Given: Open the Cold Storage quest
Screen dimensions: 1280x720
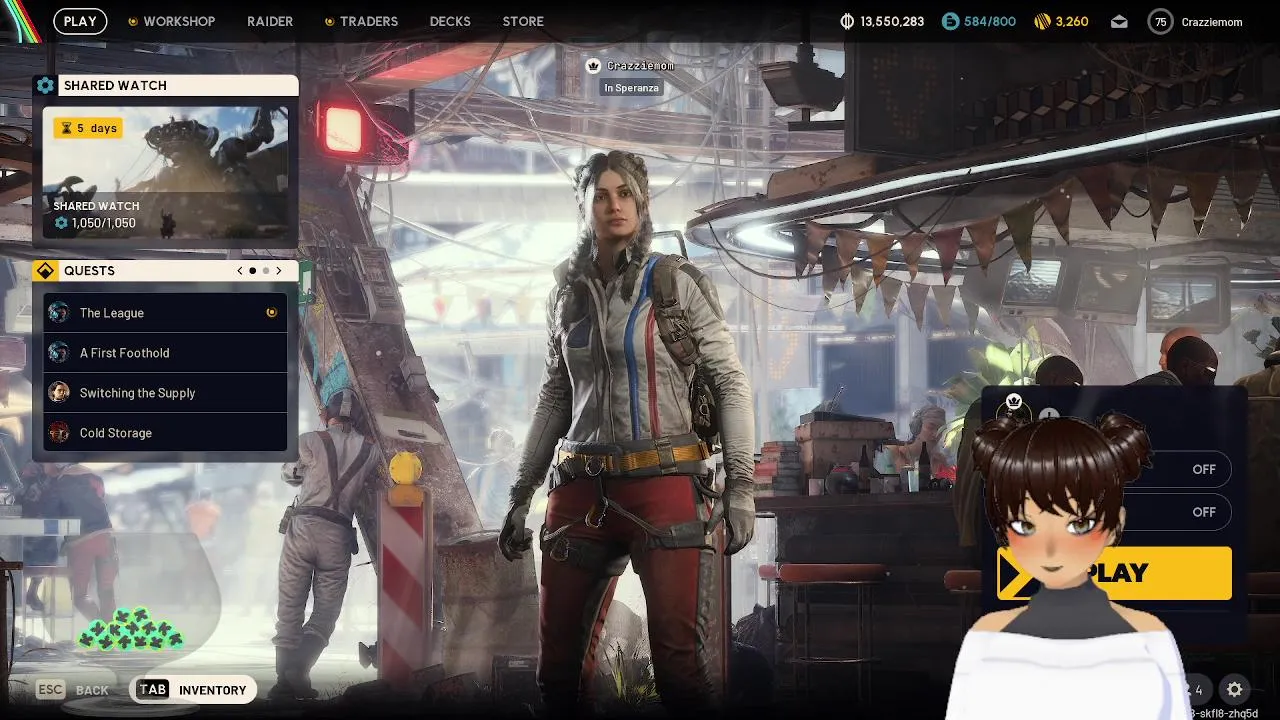Looking at the screenshot, I should tap(165, 433).
